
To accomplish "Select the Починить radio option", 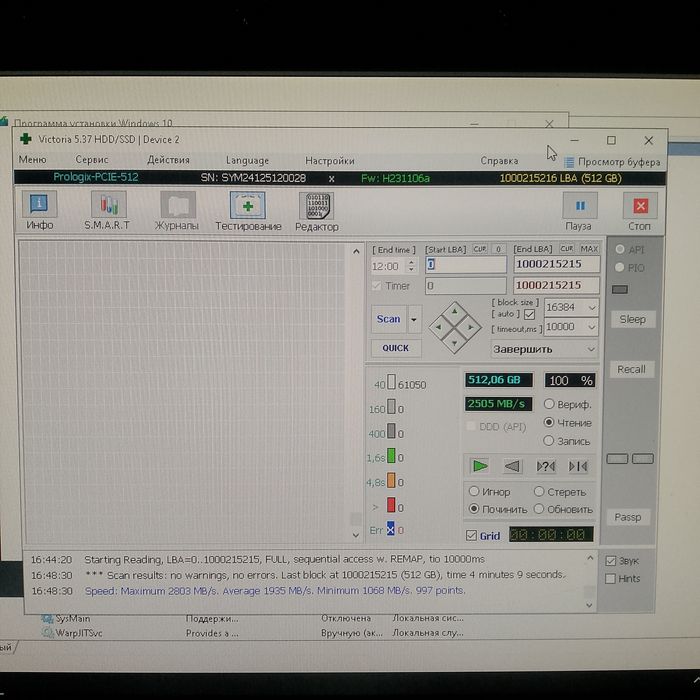I will tap(474, 509).
